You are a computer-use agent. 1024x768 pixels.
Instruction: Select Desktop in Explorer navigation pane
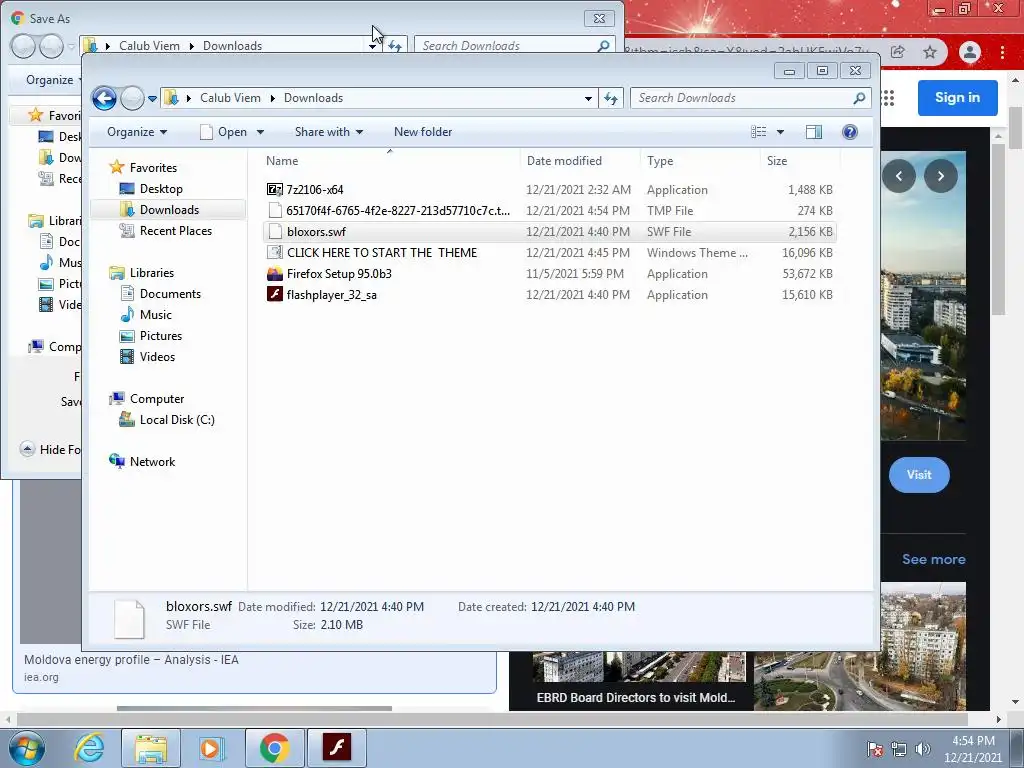[161, 189]
